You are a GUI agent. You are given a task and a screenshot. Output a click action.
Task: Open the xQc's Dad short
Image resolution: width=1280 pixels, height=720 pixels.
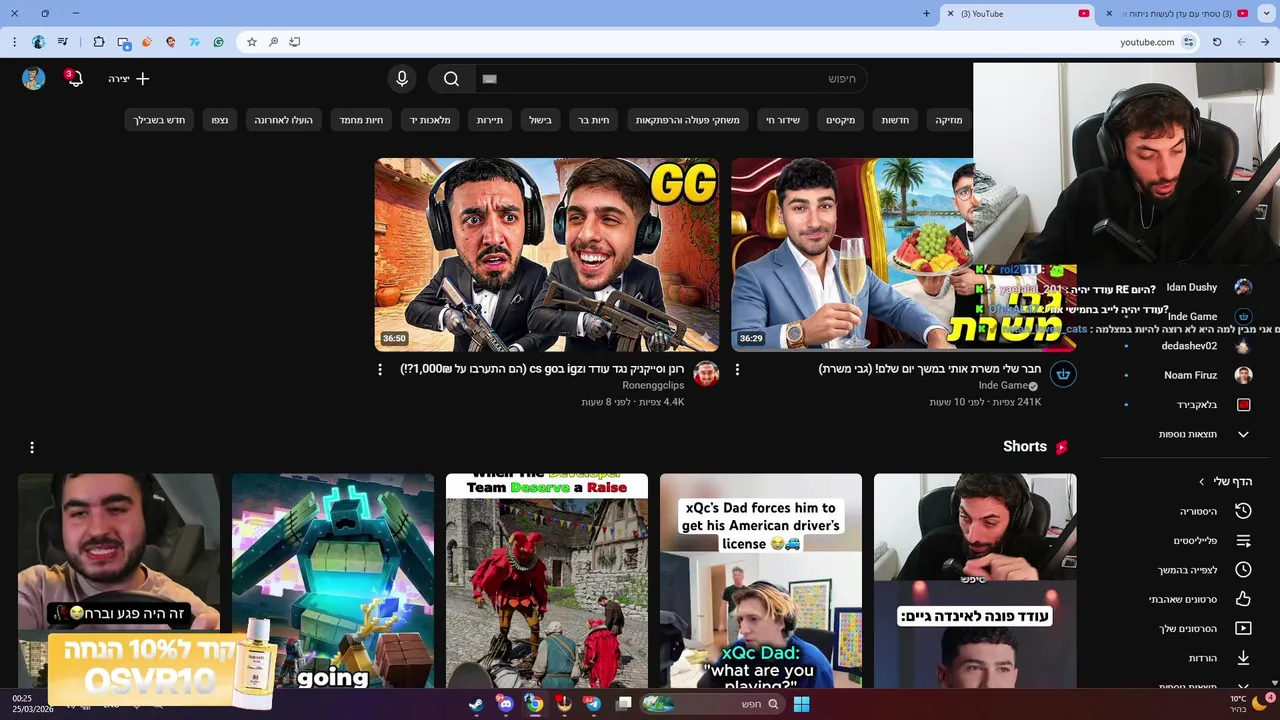[761, 581]
